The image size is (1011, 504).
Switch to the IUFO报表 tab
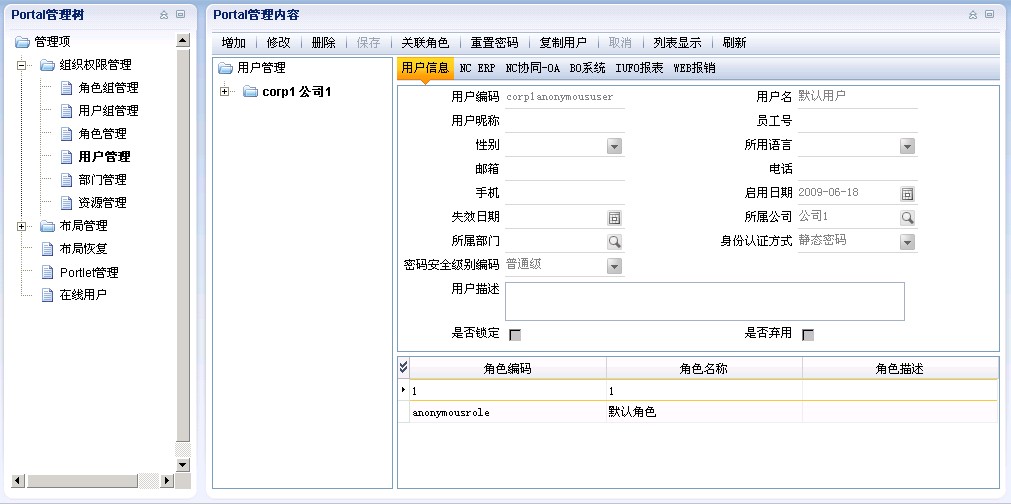639,68
